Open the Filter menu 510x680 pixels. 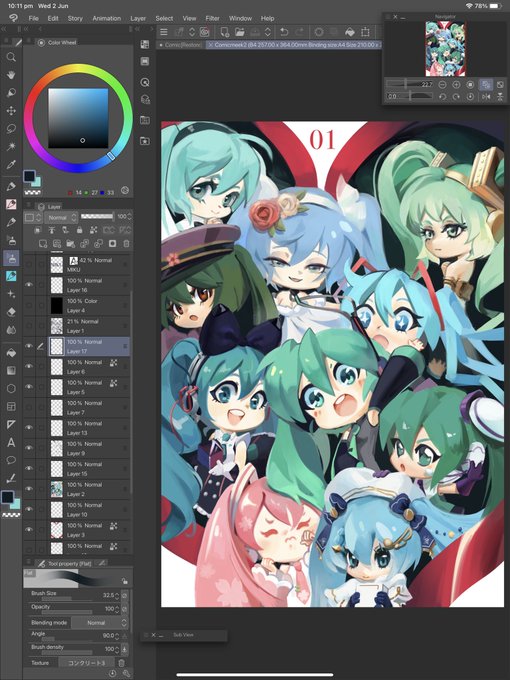coord(212,18)
